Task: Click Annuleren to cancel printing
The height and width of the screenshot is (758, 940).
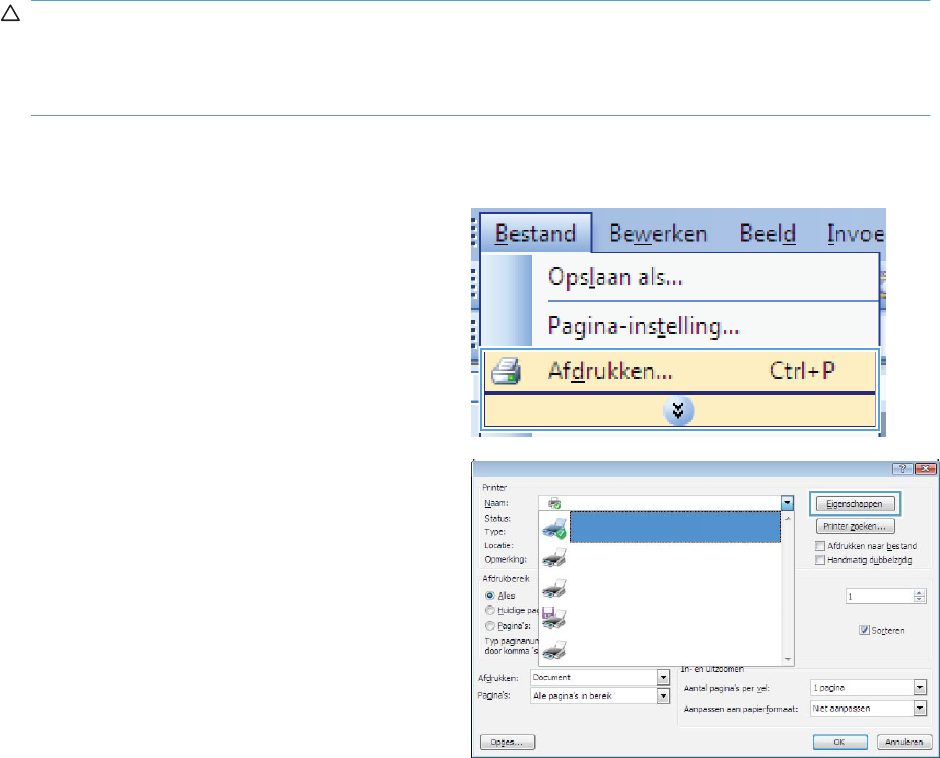Action: point(904,742)
